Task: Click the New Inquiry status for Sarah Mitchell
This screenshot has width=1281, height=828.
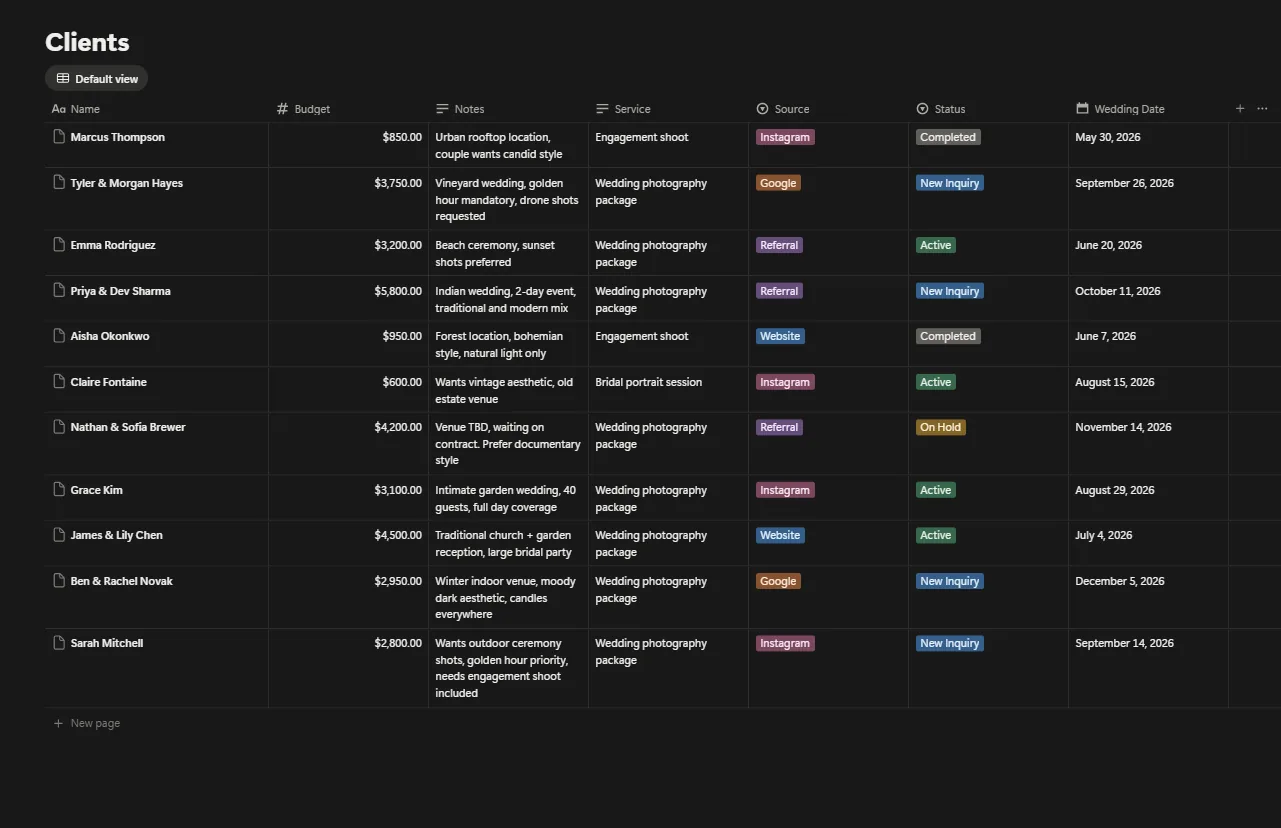Action: [950, 643]
